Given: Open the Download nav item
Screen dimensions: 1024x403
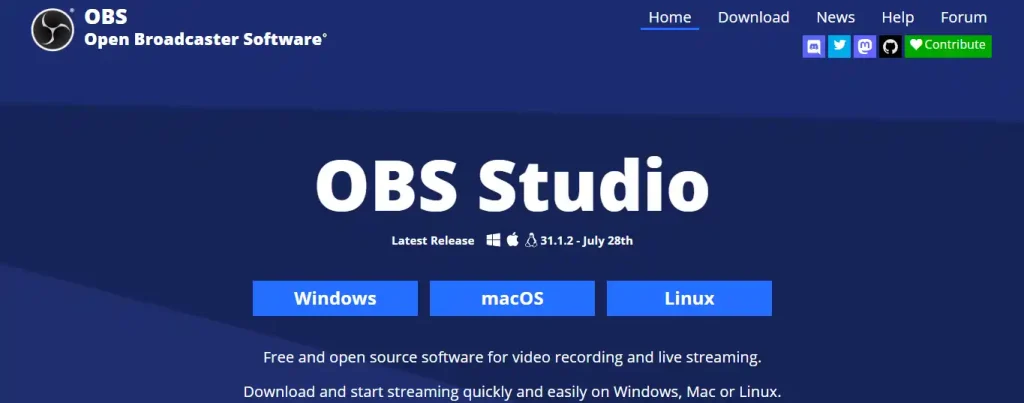Looking at the screenshot, I should (754, 18).
